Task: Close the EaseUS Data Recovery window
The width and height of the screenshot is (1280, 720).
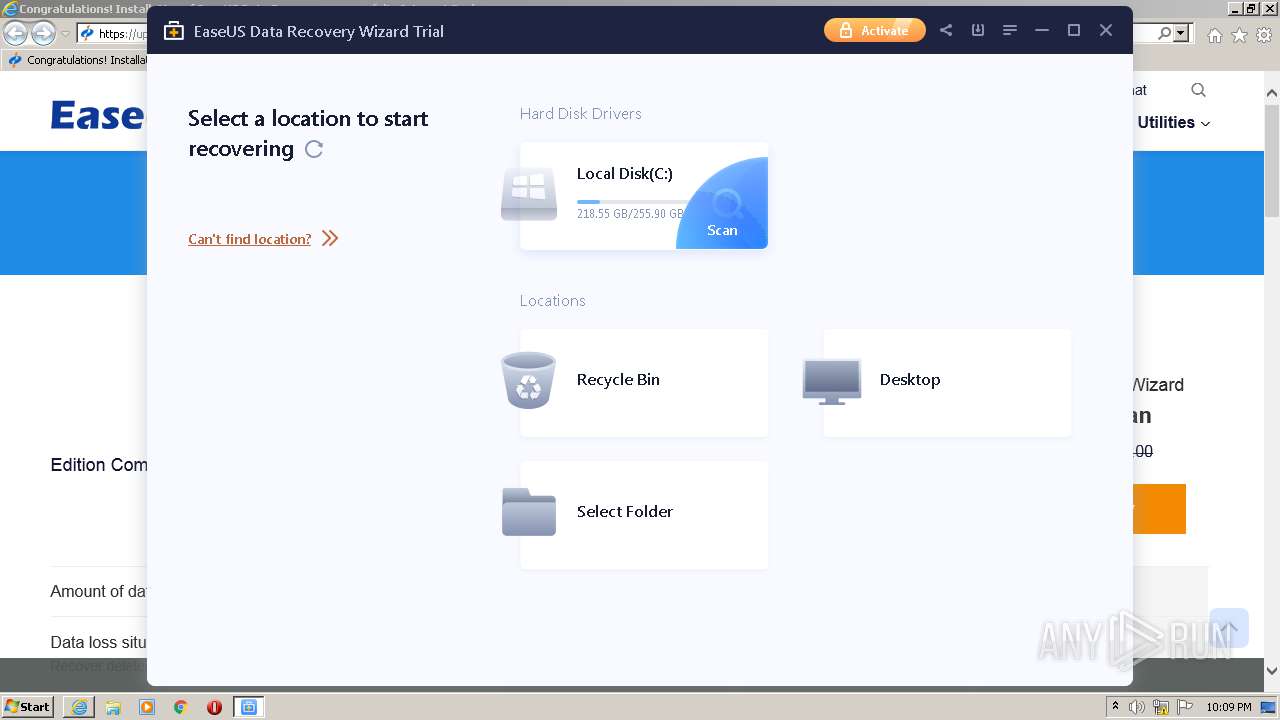Action: (x=1106, y=30)
